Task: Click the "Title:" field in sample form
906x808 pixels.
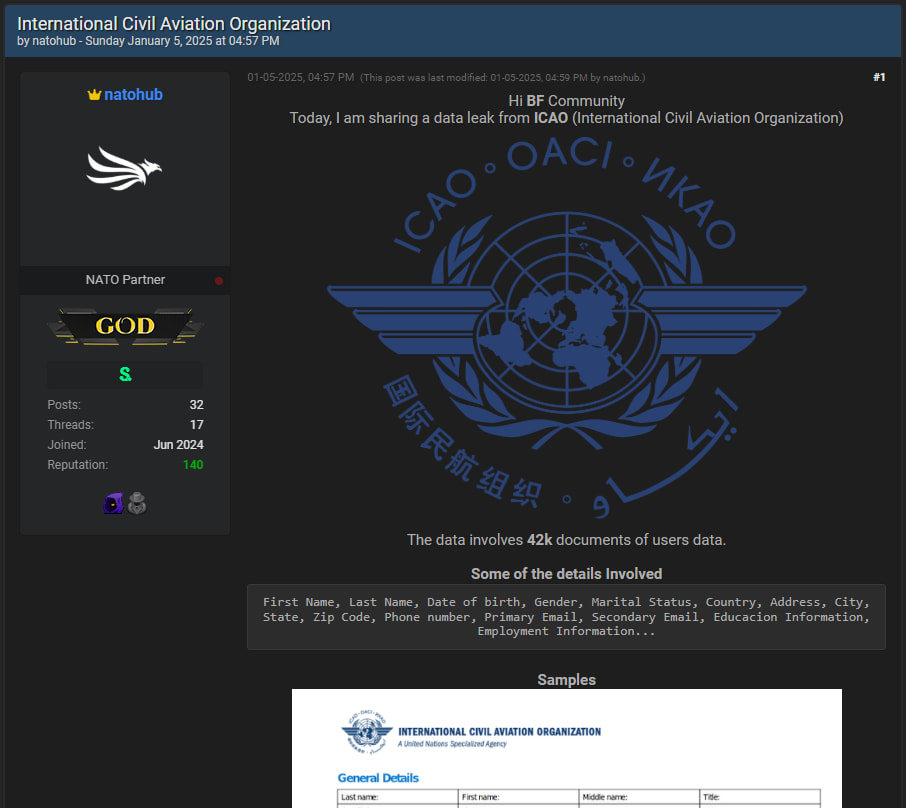Action: point(760,798)
